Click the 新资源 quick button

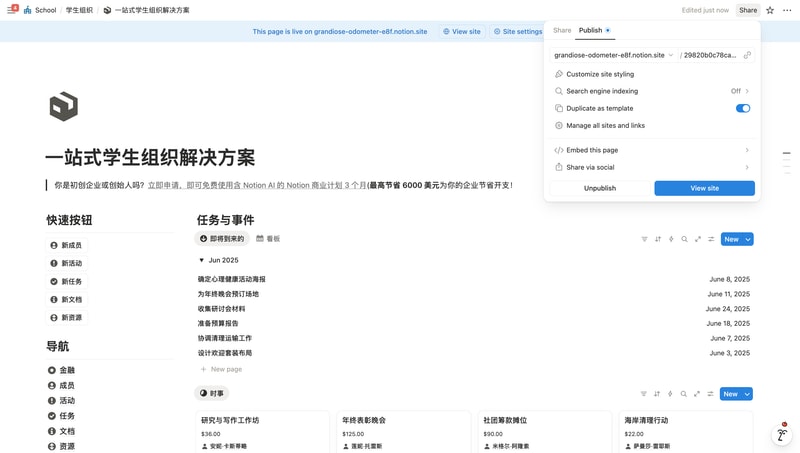[x=67, y=317]
